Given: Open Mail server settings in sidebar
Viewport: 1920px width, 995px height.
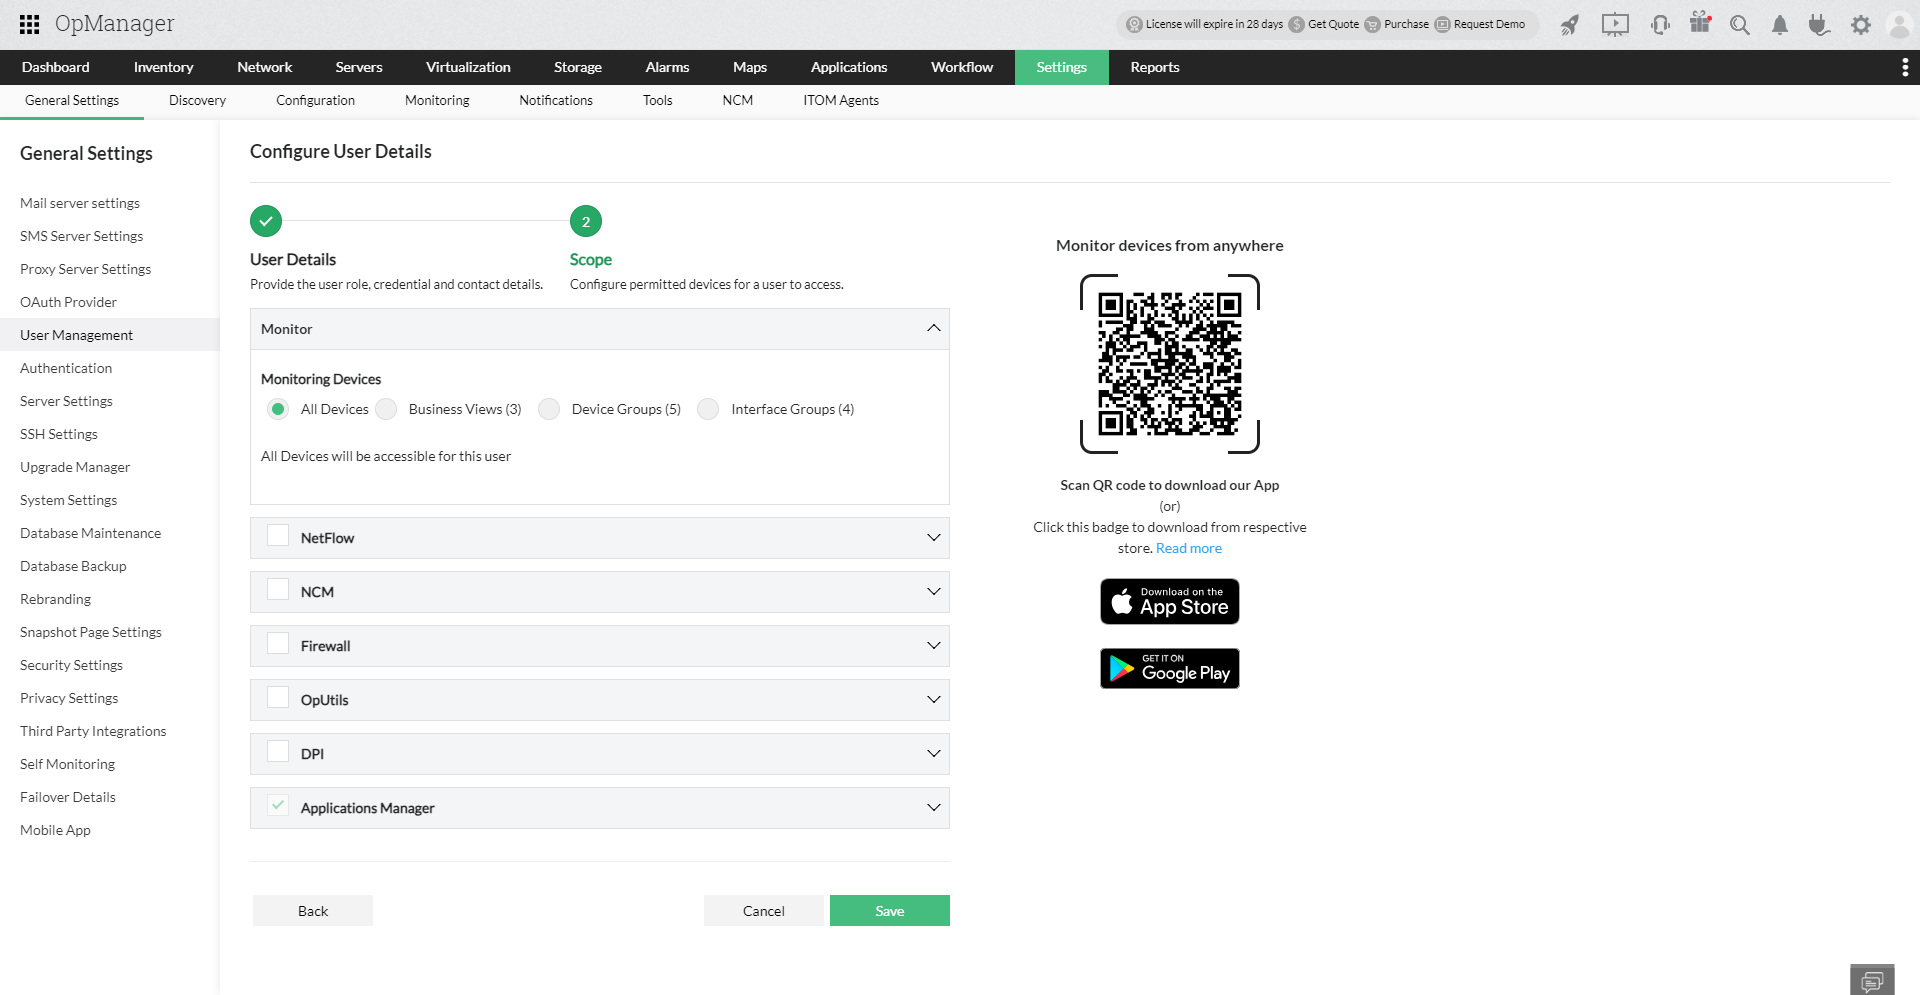Looking at the screenshot, I should point(80,203).
